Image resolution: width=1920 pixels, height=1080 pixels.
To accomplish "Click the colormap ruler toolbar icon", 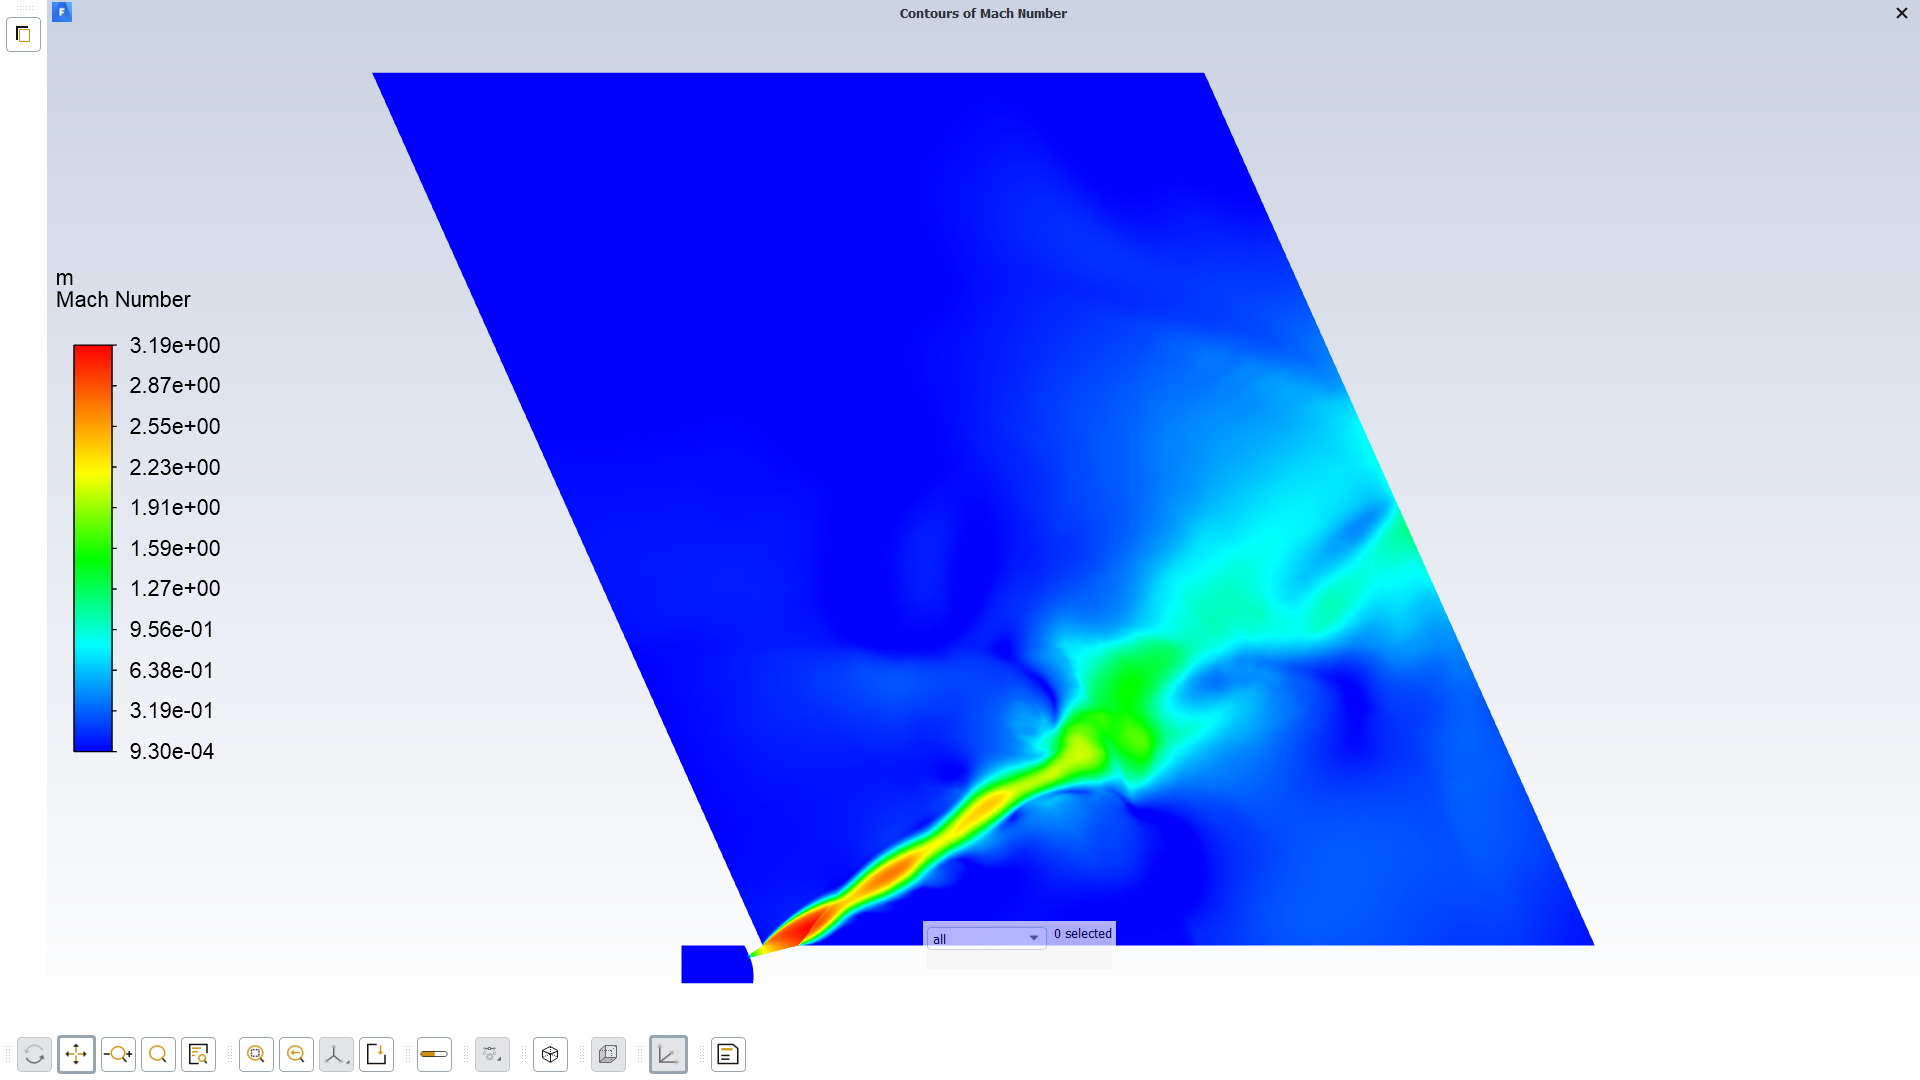I will [x=434, y=1054].
